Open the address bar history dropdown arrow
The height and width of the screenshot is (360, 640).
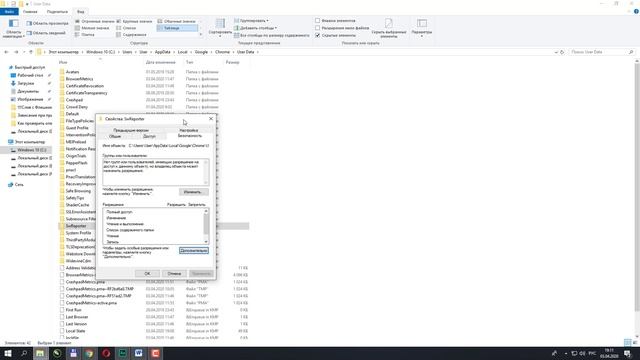pyautogui.click(x=556, y=52)
